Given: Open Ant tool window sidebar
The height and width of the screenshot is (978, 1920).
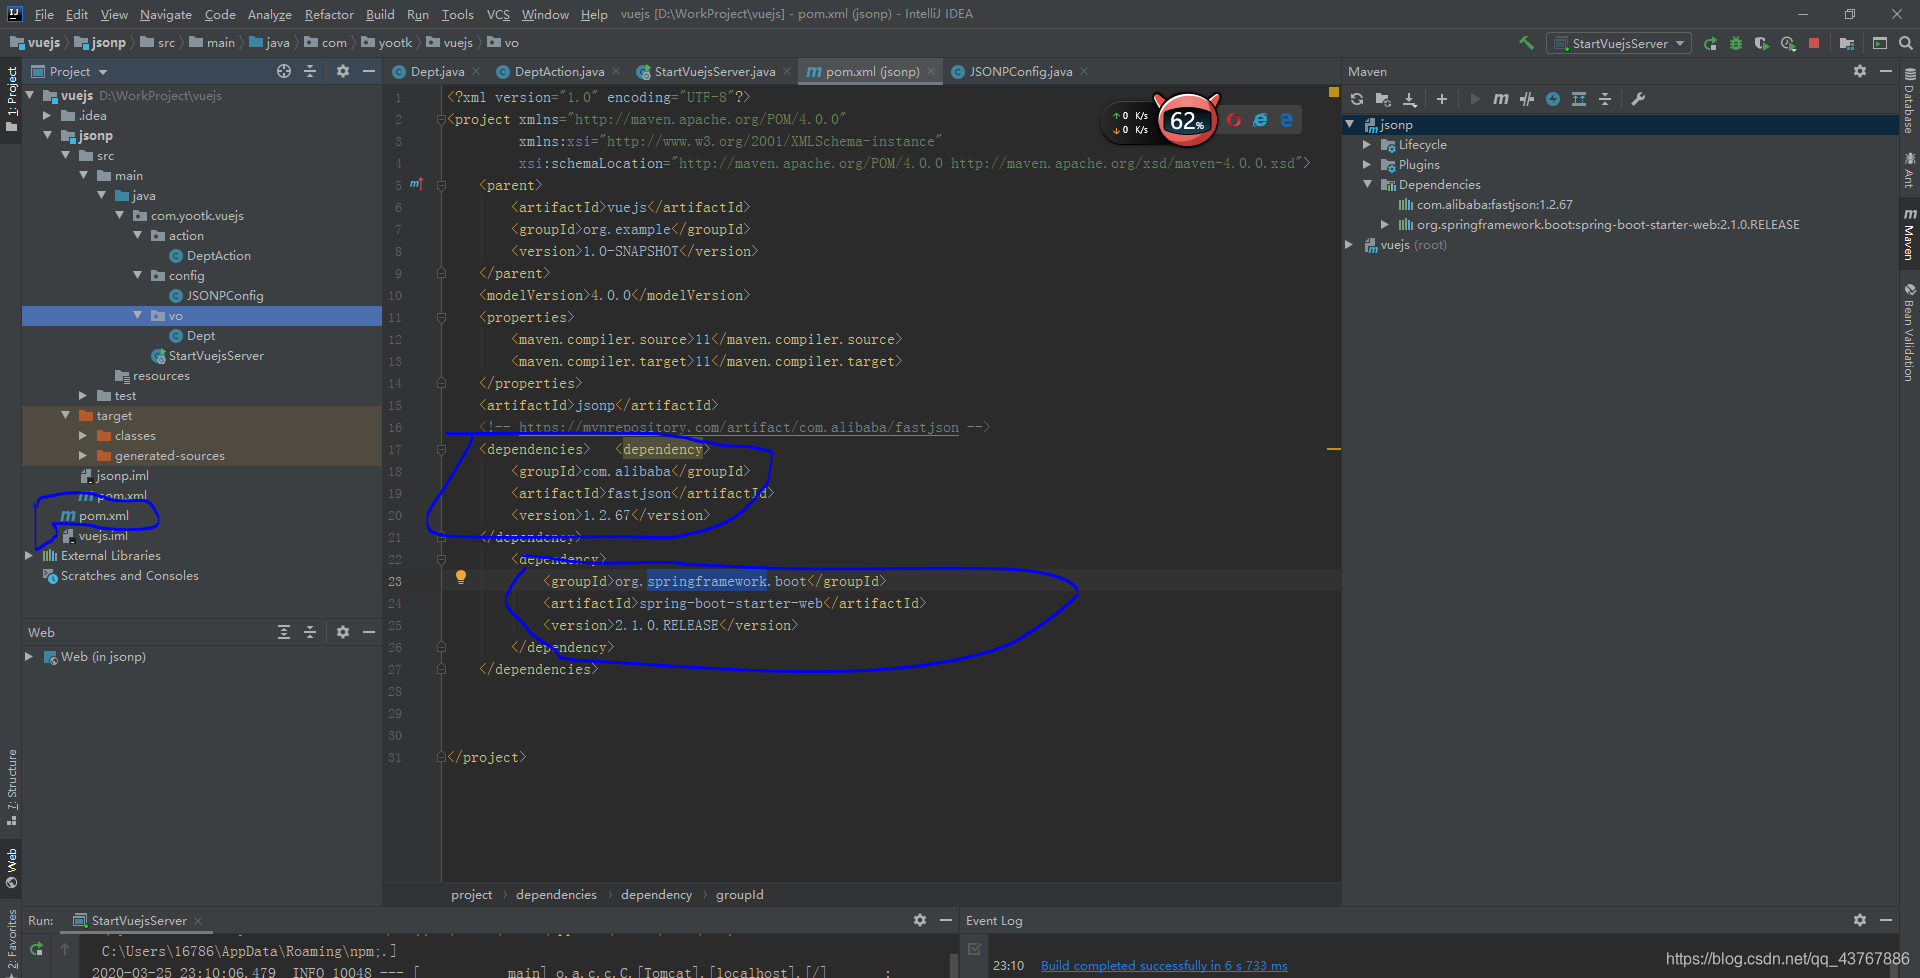Looking at the screenshot, I should coord(1909,170).
